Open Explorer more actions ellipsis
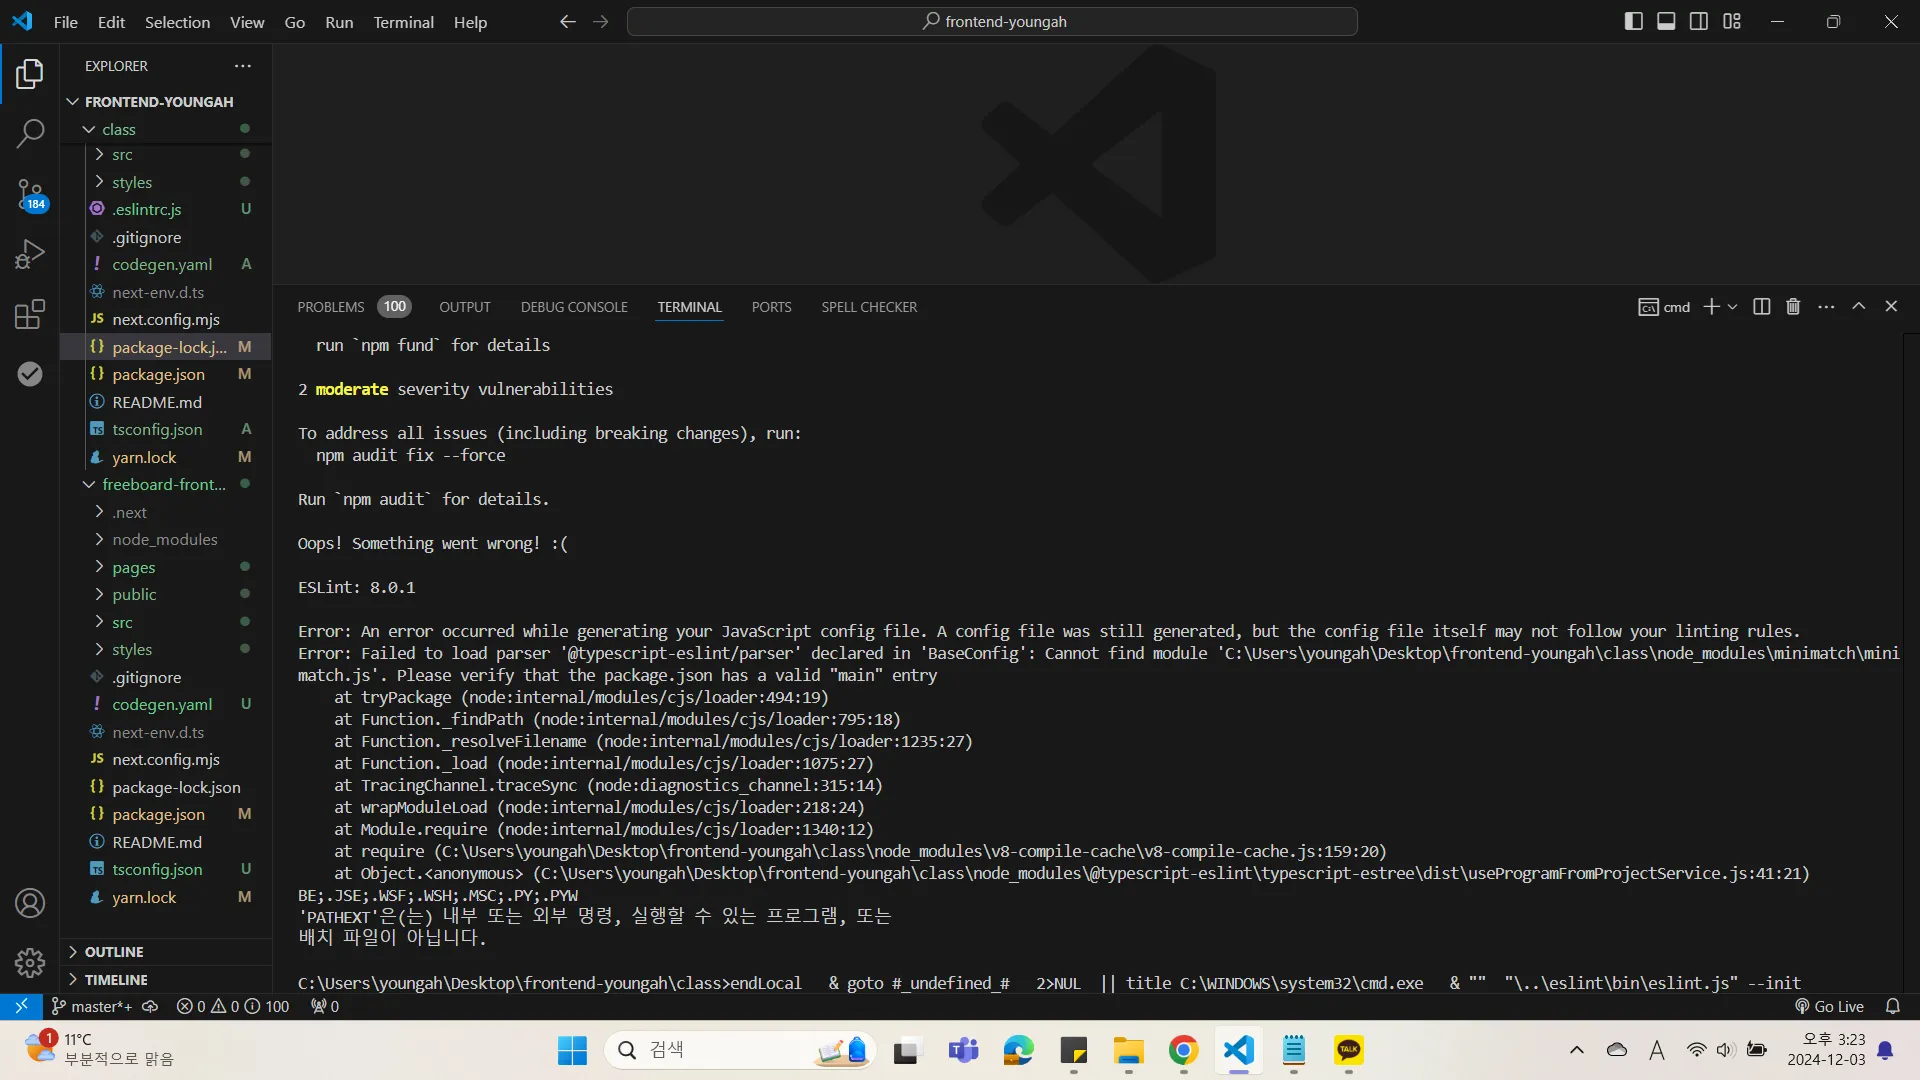 (243, 66)
